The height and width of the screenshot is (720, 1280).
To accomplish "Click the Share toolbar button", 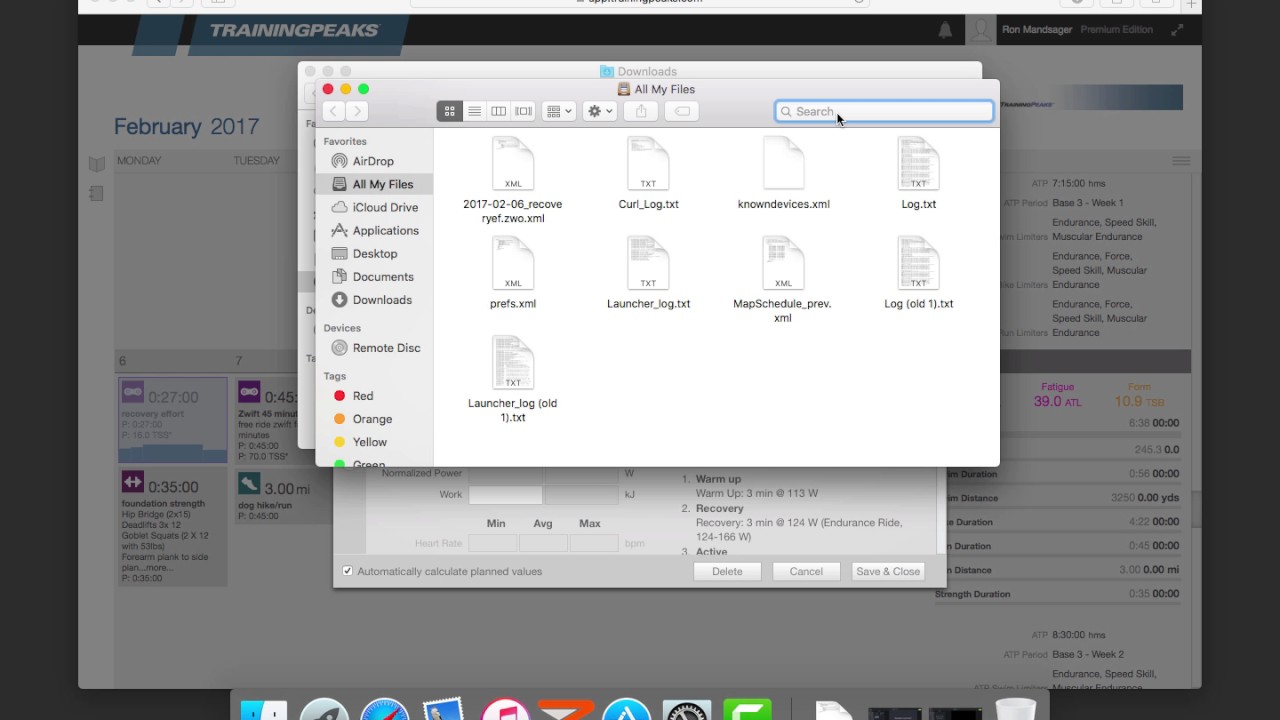I will pos(641,111).
